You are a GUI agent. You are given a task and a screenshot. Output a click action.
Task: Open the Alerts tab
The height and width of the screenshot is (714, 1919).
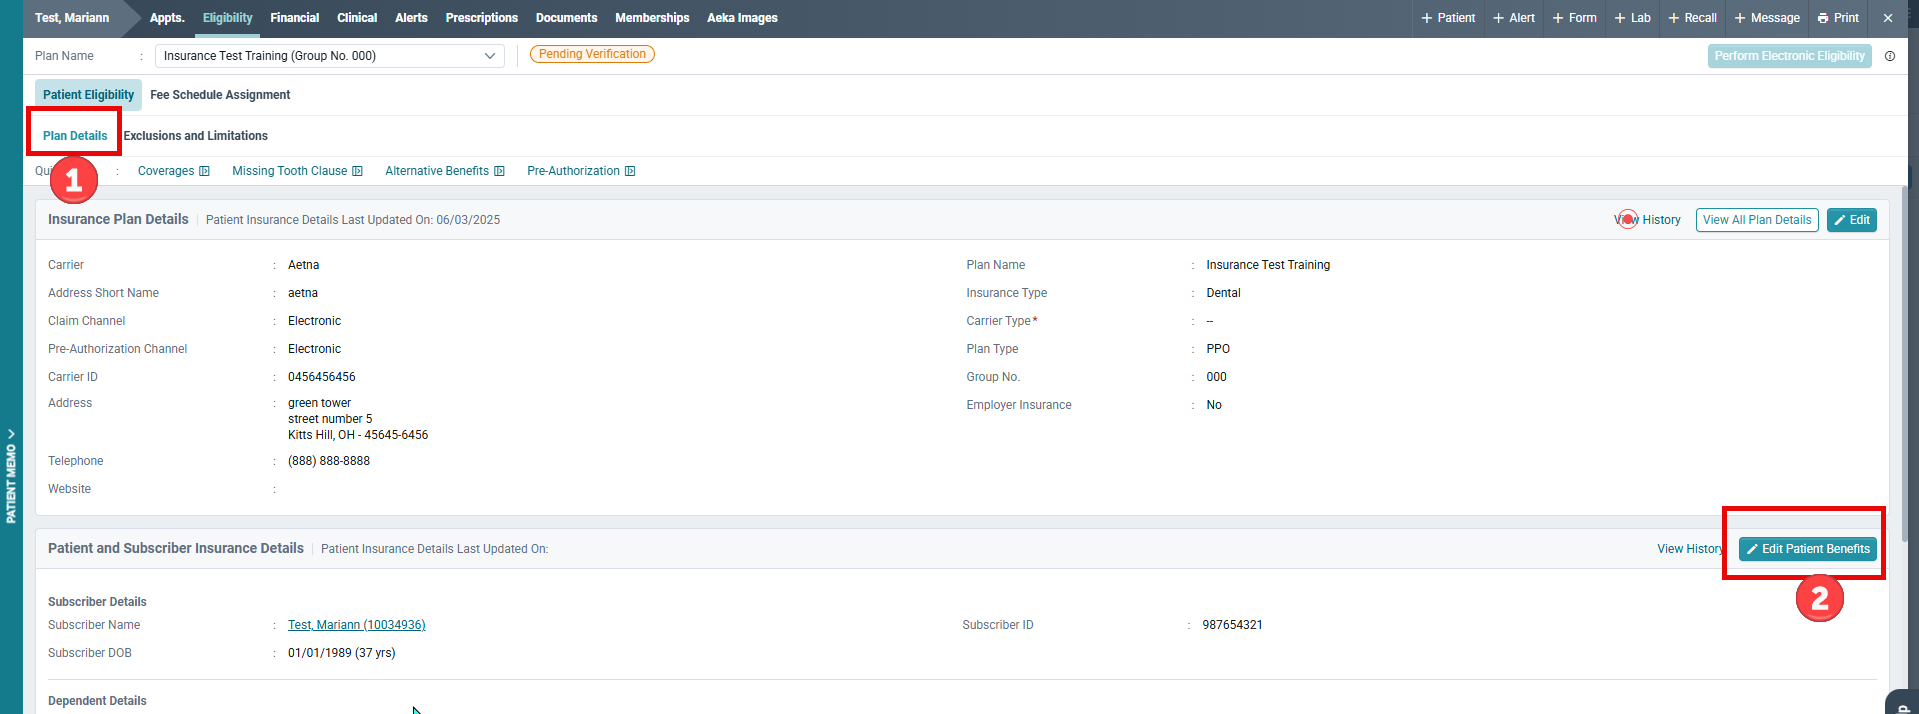(411, 18)
